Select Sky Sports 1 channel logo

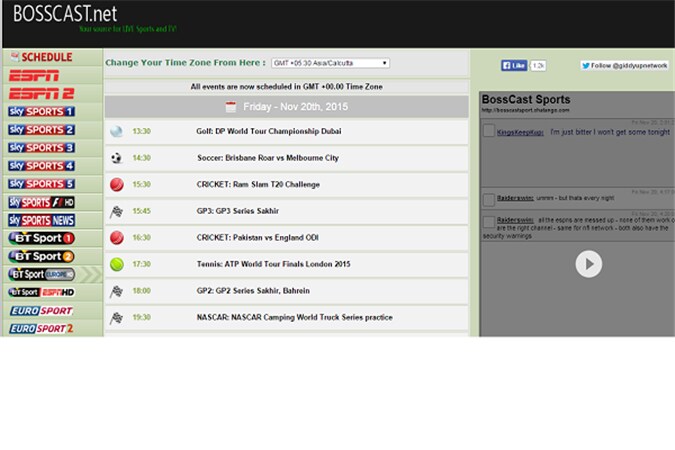(x=41, y=112)
